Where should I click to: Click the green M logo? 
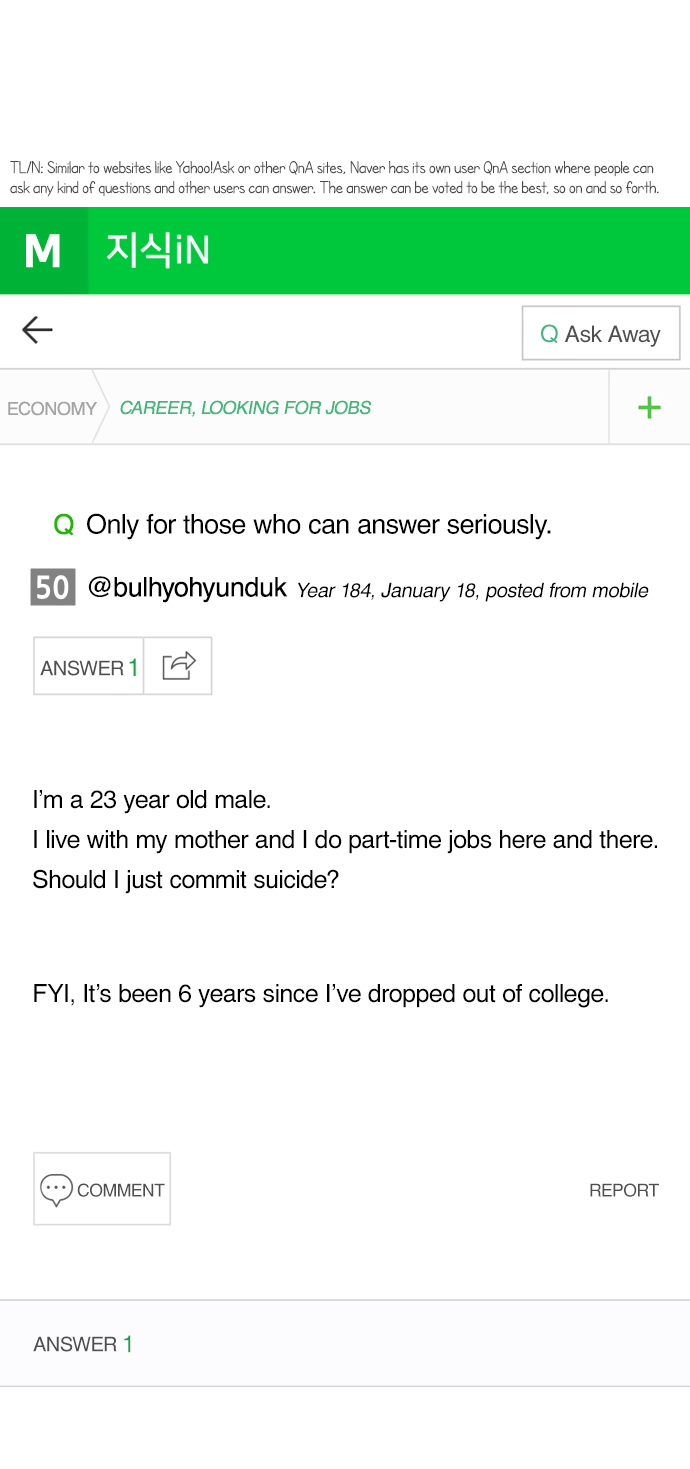pyautogui.click(x=43, y=251)
